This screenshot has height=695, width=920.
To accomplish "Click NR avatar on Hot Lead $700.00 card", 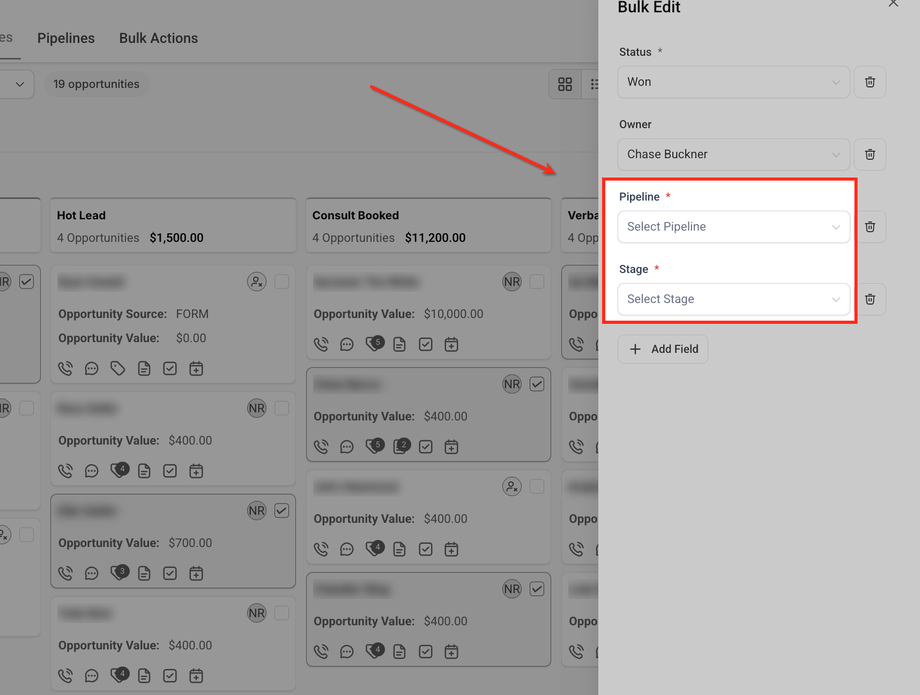I will tap(256, 510).
